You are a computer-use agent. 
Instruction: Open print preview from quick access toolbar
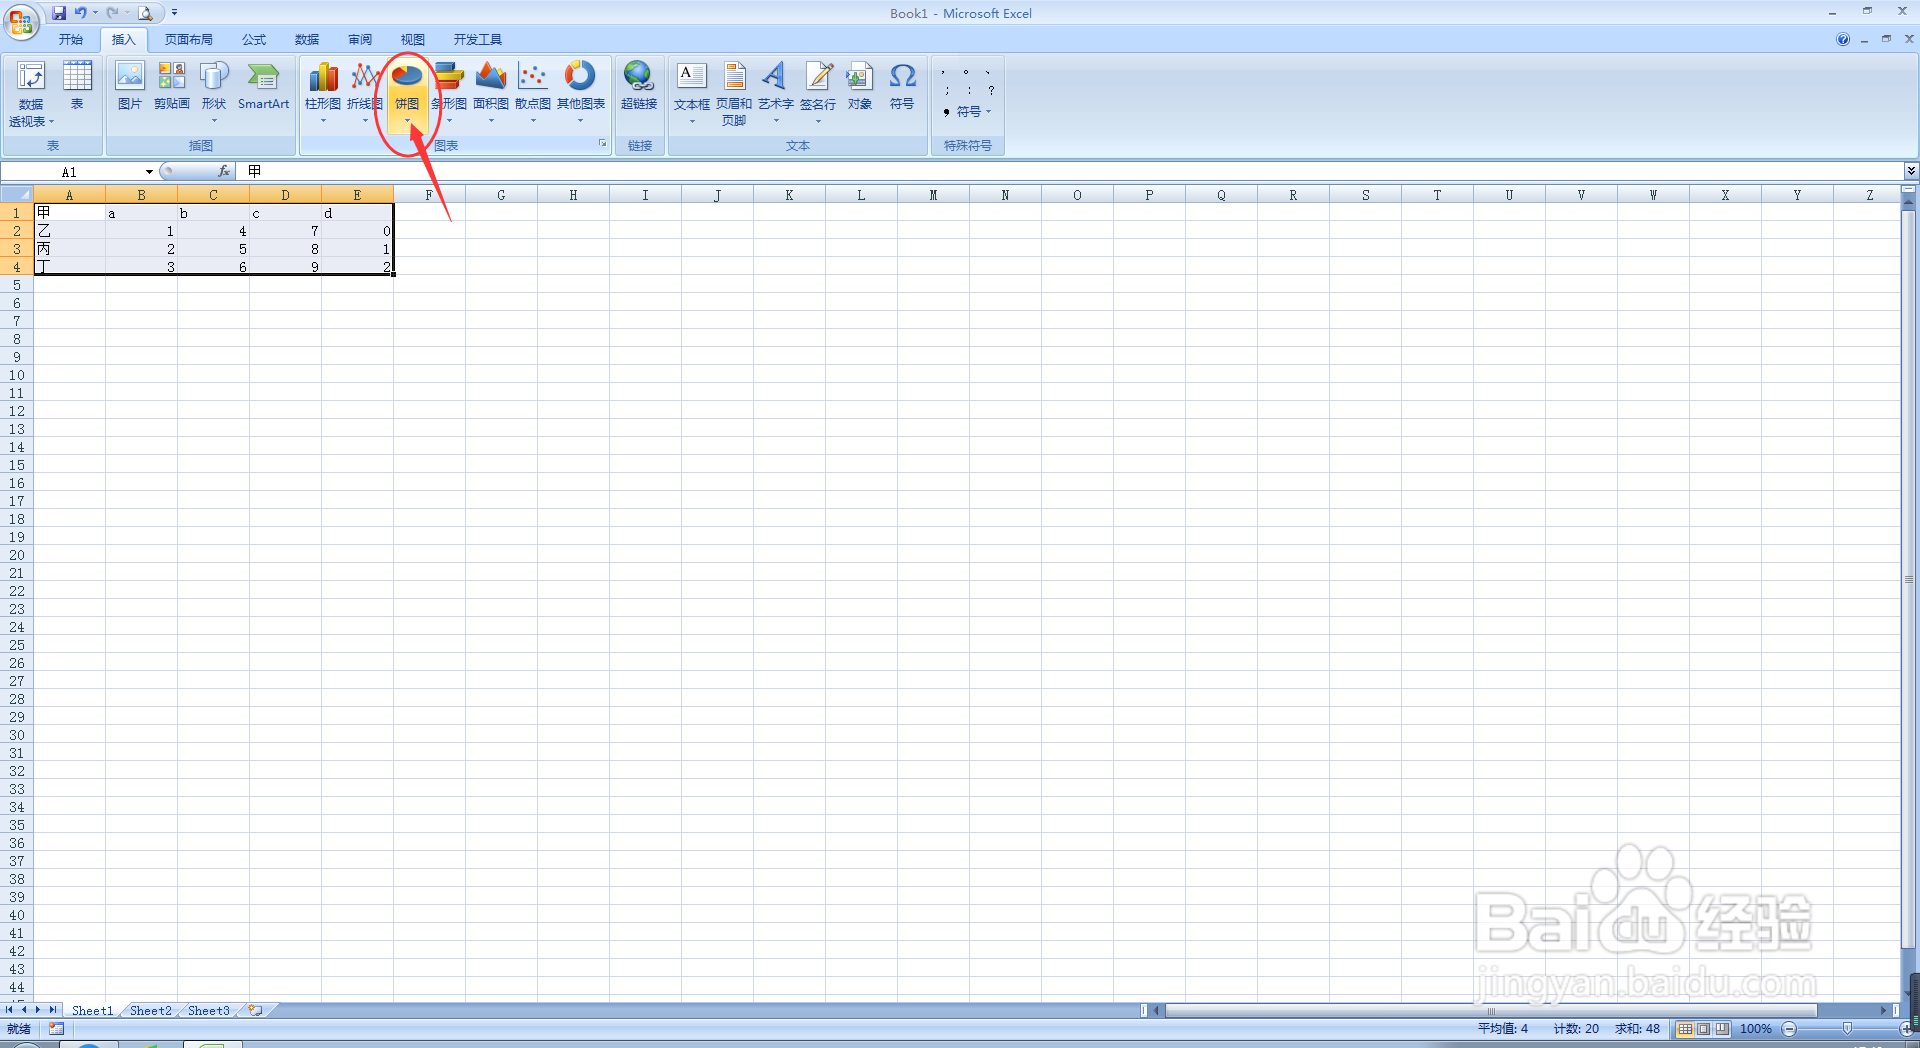146,13
